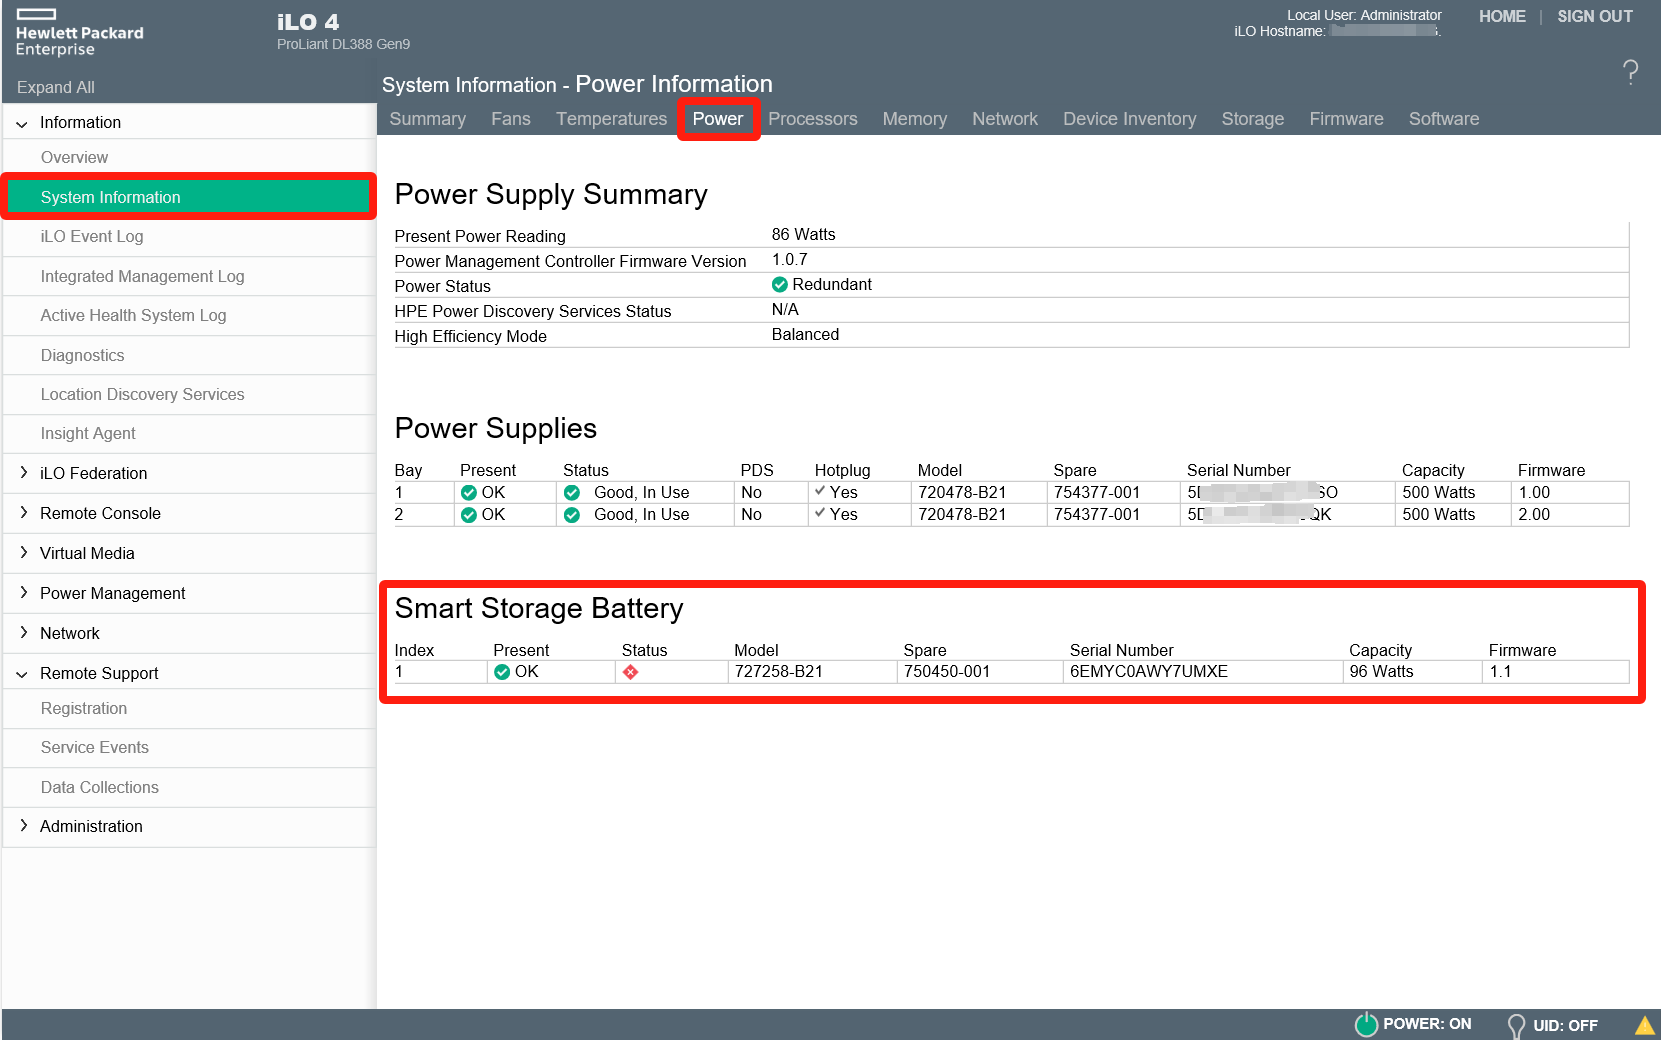Switch to the Temperatures tab
This screenshot has height=1040, width=1661.
pos(611,119)
